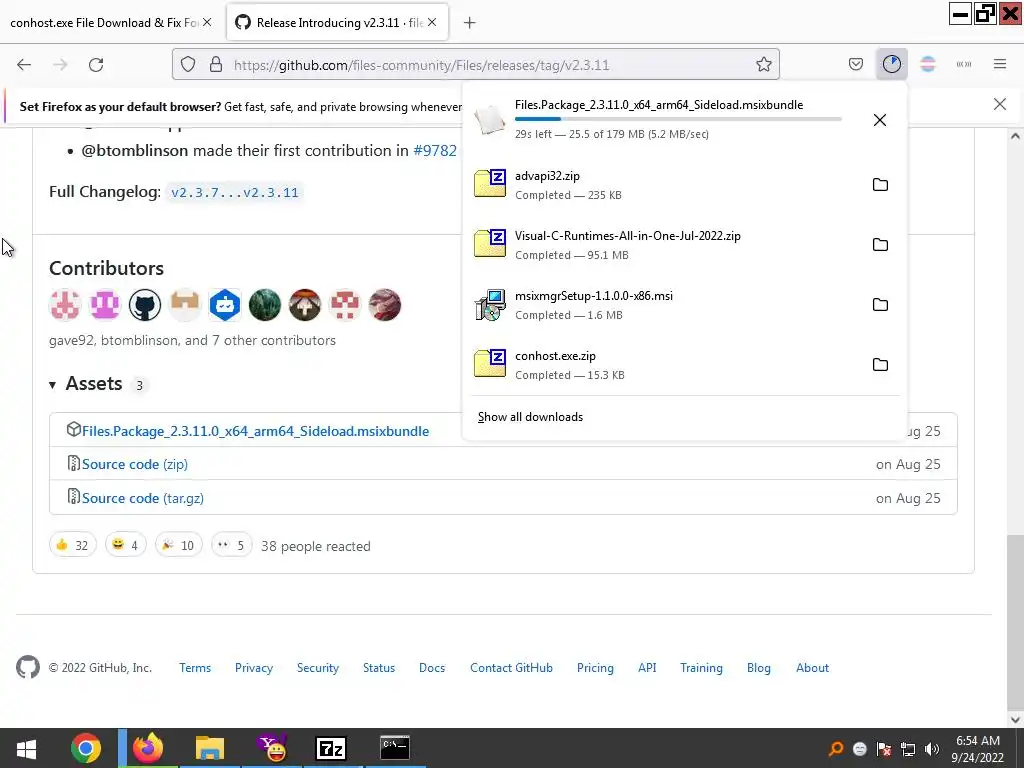
Task: Open the About footer link
Action: 812,668
